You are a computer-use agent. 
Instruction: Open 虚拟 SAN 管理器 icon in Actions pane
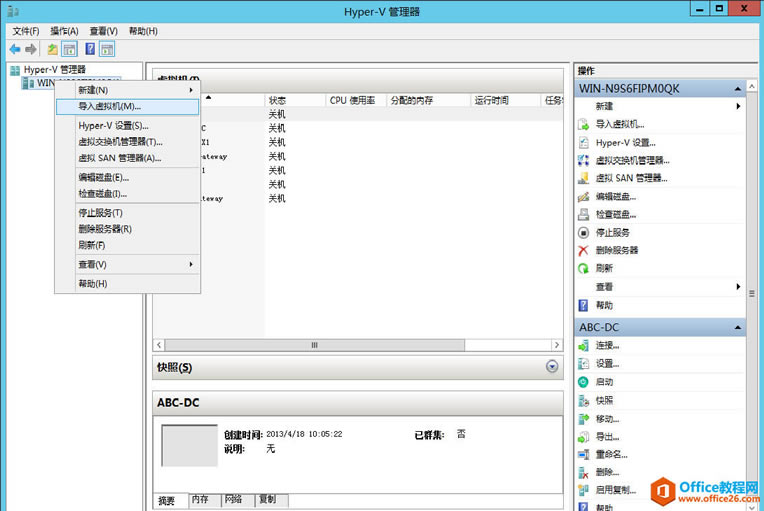point(583,178)
